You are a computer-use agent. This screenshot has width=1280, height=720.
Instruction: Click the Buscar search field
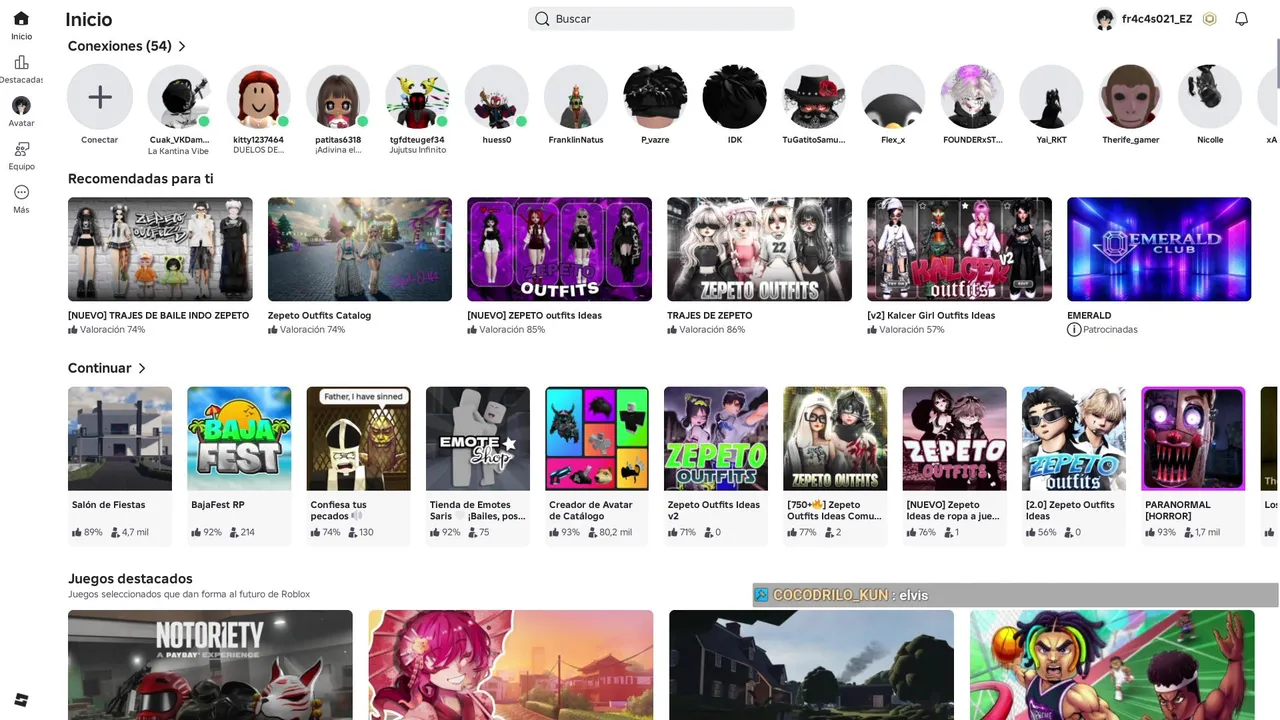(x=661, y=19)
